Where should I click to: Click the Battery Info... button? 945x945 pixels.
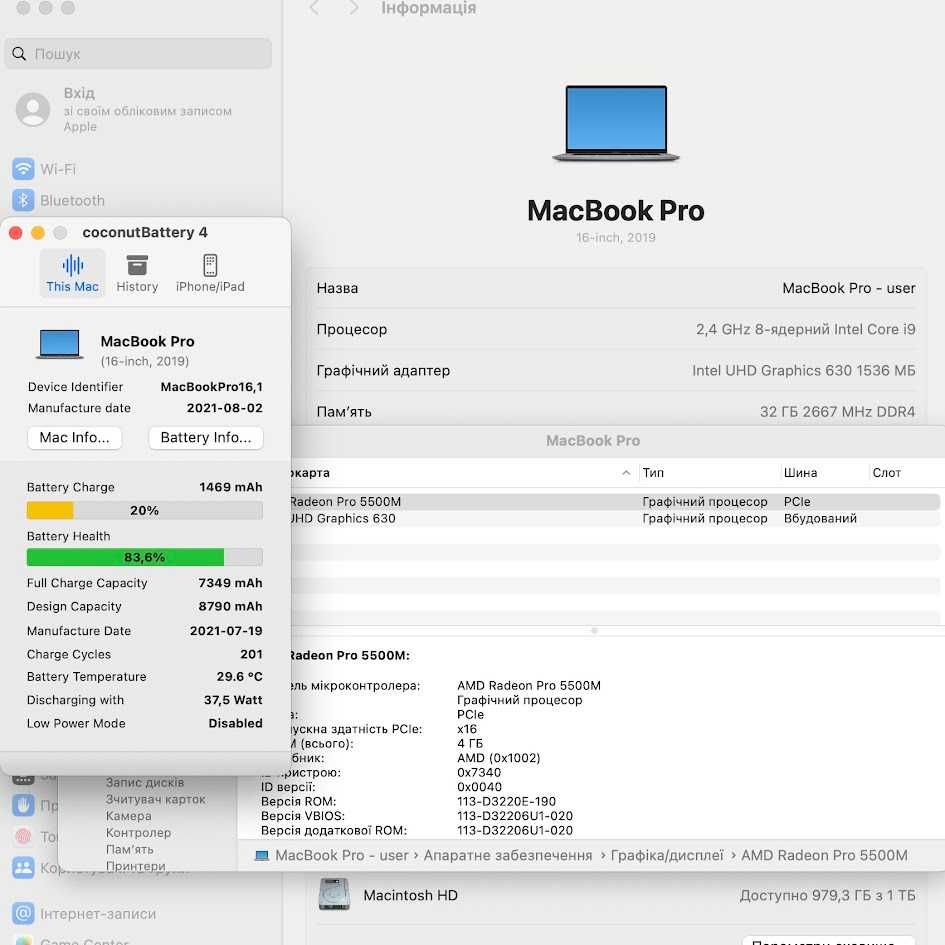206,438
